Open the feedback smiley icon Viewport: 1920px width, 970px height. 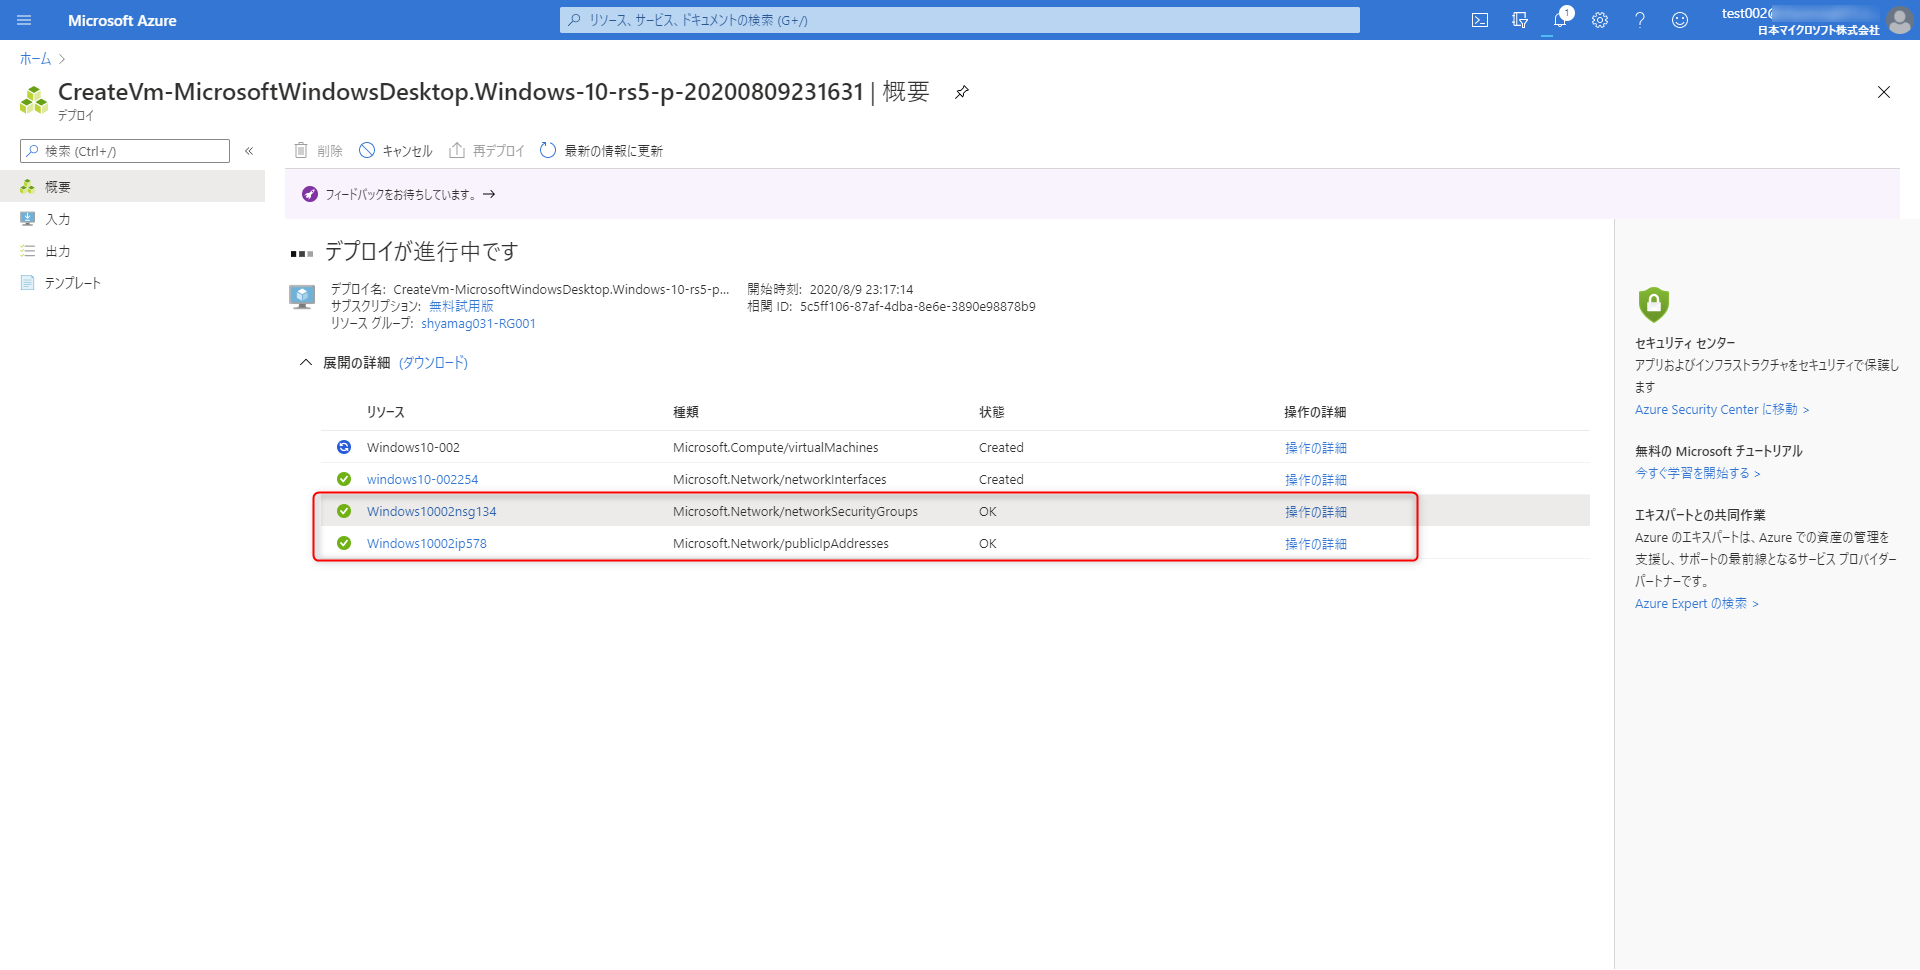pyautogui.click(x=1680, y=20)
